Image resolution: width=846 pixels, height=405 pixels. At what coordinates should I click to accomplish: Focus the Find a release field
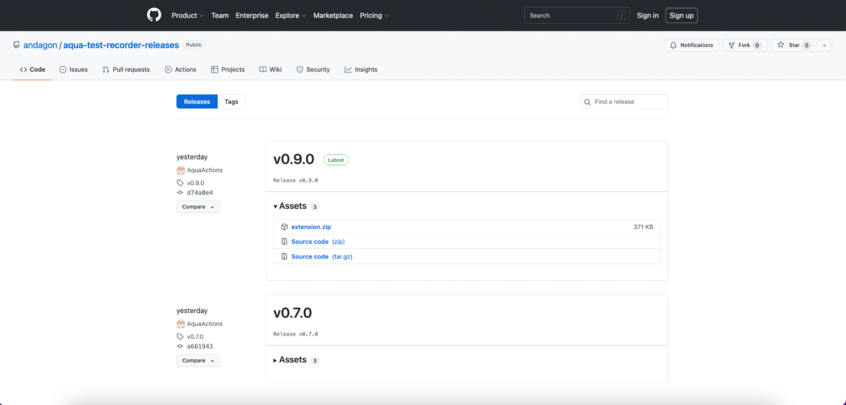coord(629,102)
